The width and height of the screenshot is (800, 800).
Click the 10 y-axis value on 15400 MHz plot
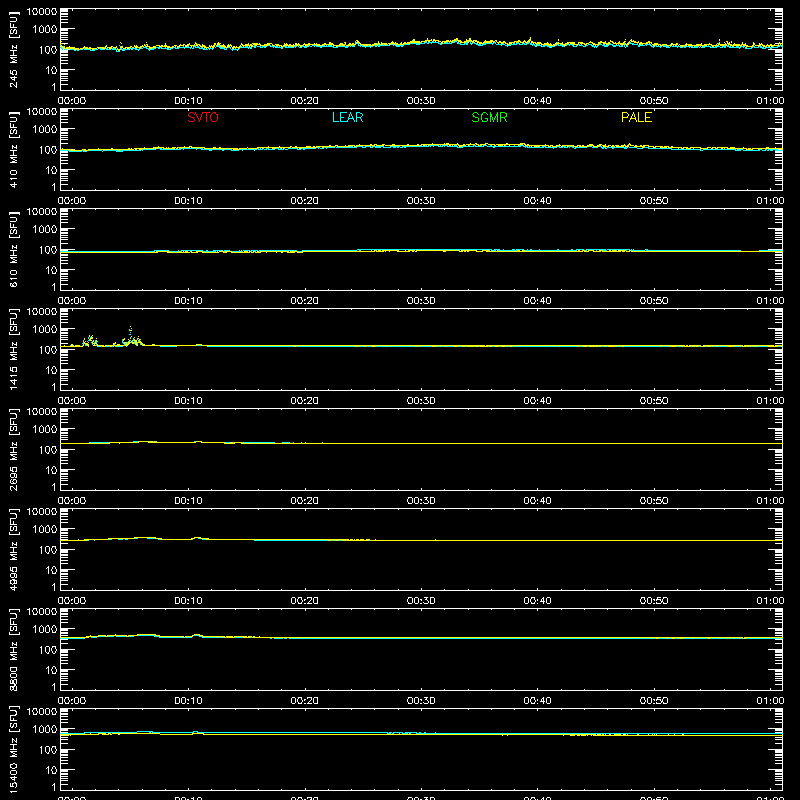(51, 770)
